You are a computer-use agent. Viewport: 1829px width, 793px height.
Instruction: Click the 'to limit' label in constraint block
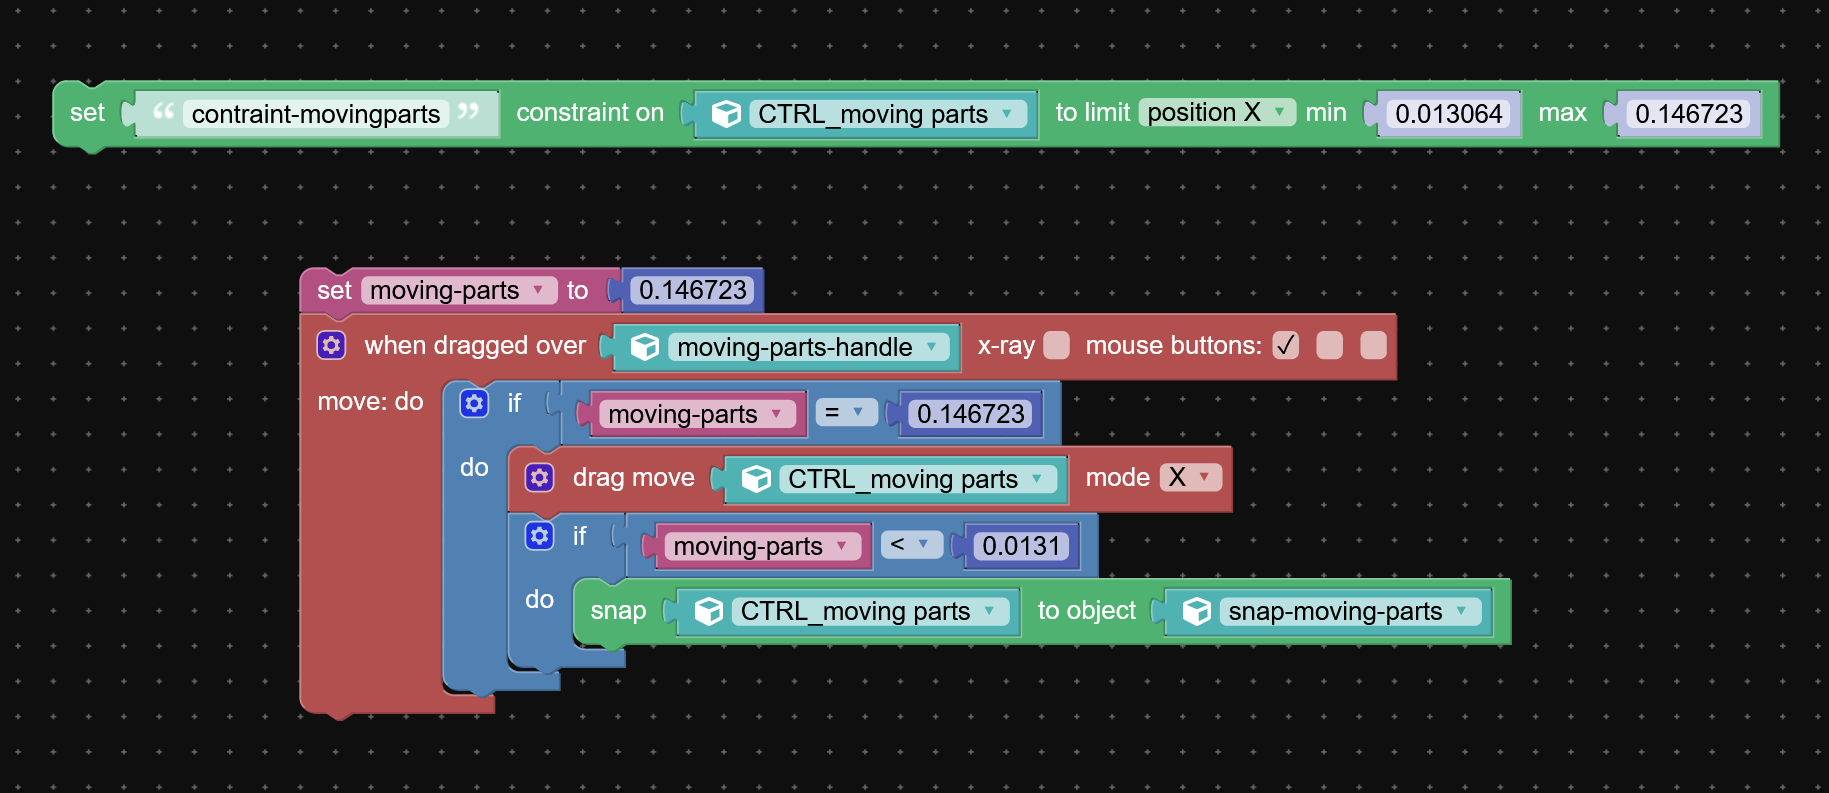click(x=1093, y=112)
